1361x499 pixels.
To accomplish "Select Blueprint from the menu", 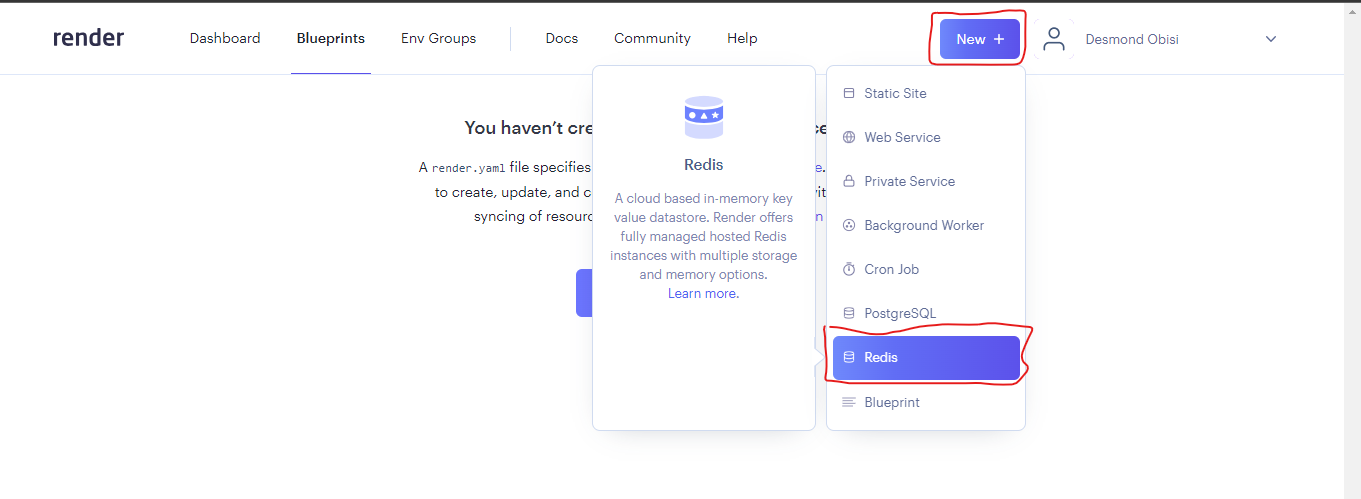I will pyautogui.click(x=926, y=402).
